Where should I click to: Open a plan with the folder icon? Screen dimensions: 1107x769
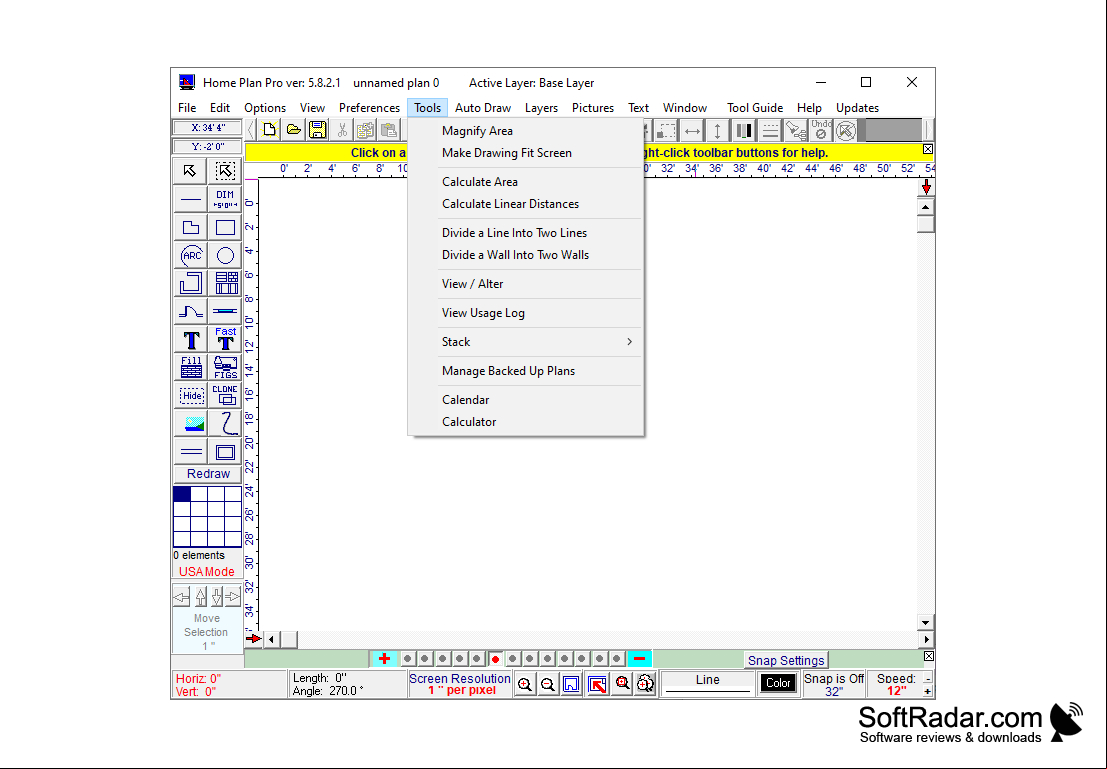293,130
